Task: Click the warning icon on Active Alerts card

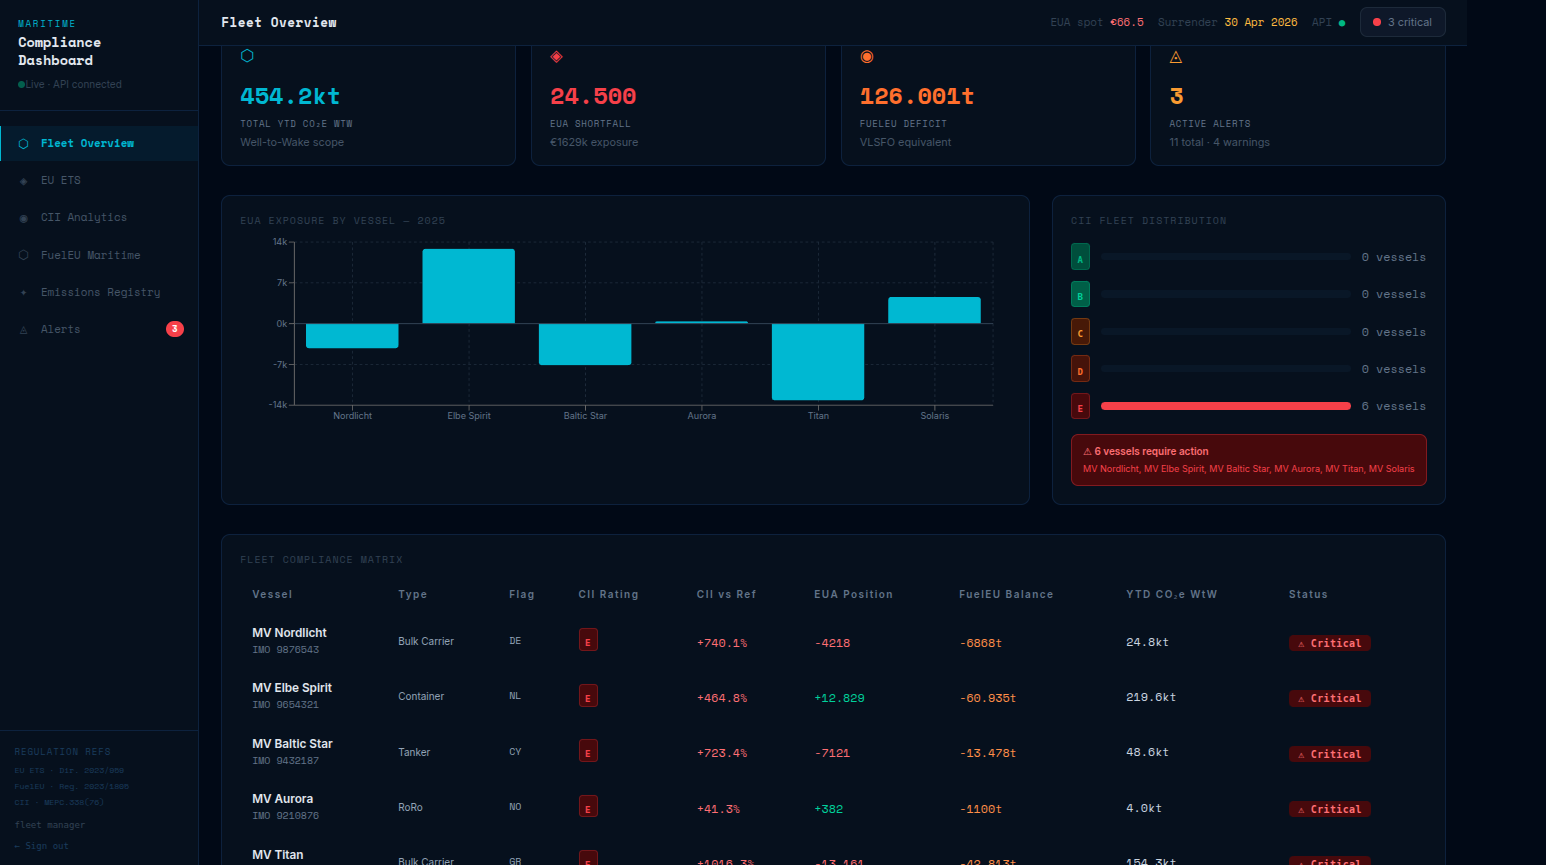Action: [x=1176, y=57]
